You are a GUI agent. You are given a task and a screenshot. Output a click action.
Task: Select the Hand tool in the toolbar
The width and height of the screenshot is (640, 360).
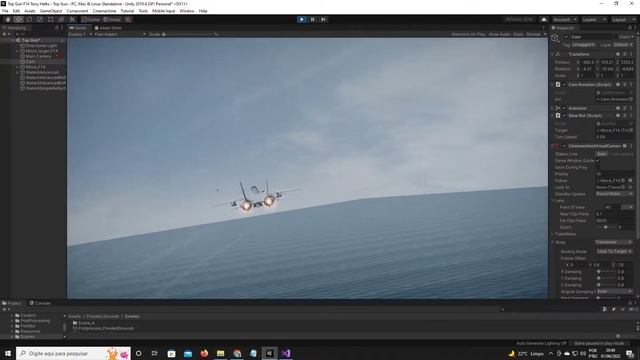[8, 20]
